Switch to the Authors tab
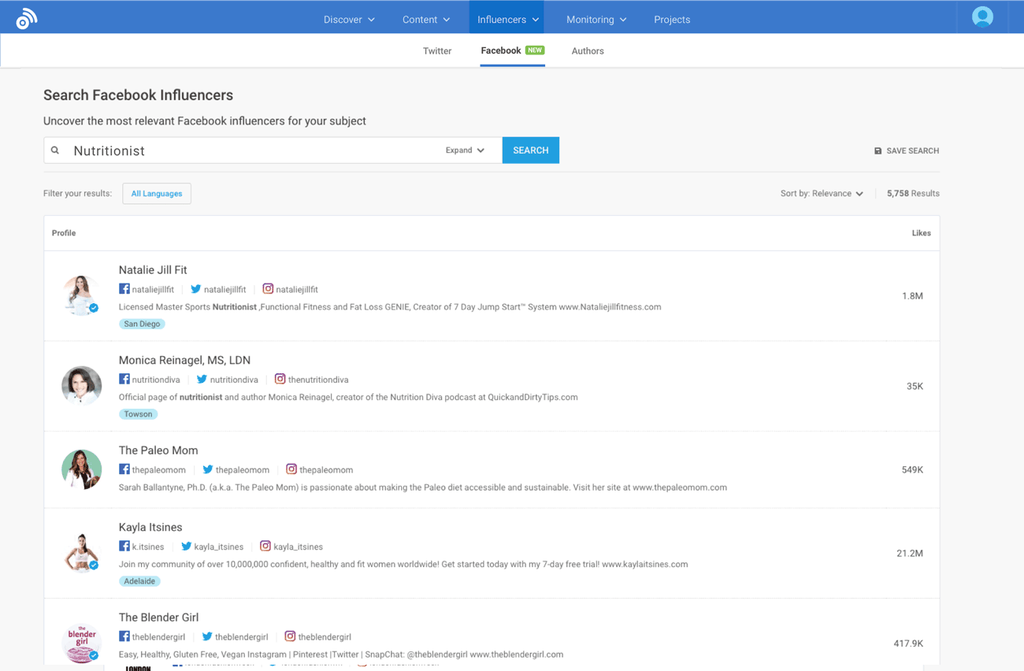The height and width of the screenshot is (671, 1024). [588, 51]
